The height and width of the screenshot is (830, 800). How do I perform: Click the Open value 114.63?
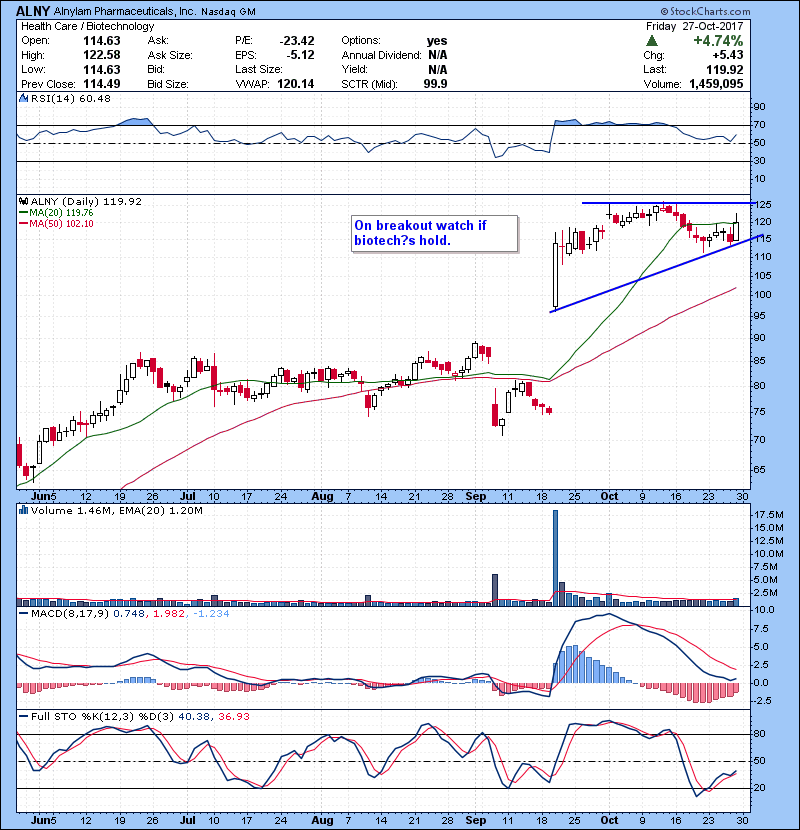click(102, 41)
